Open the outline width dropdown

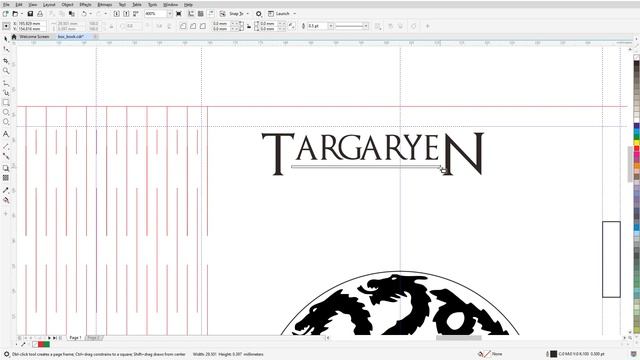click(331, 26)
